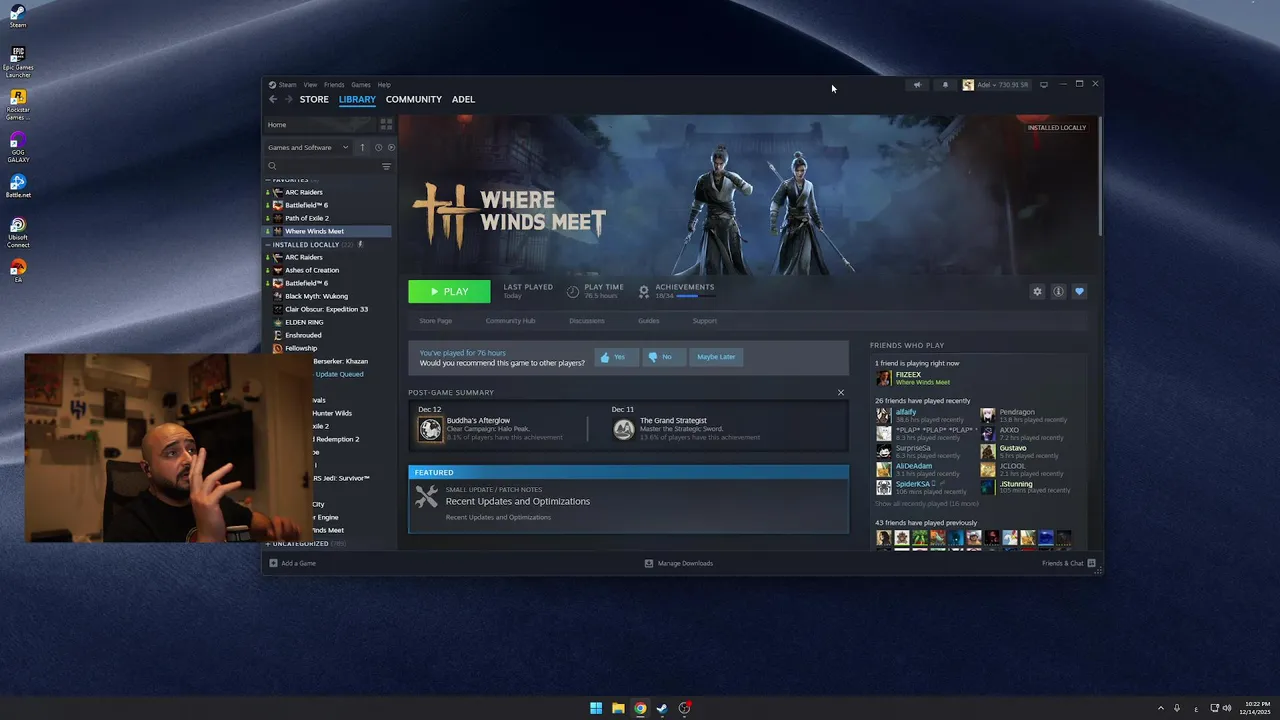The width and height of the screenshot is (1280, 720).
Task: Open the EA desktop shortcut
Action: (18, 270)
